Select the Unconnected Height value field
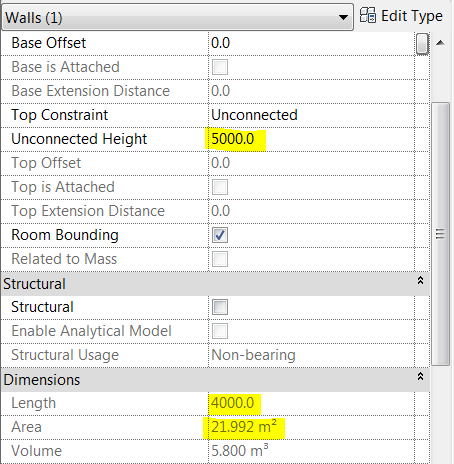 pos(311,139)
